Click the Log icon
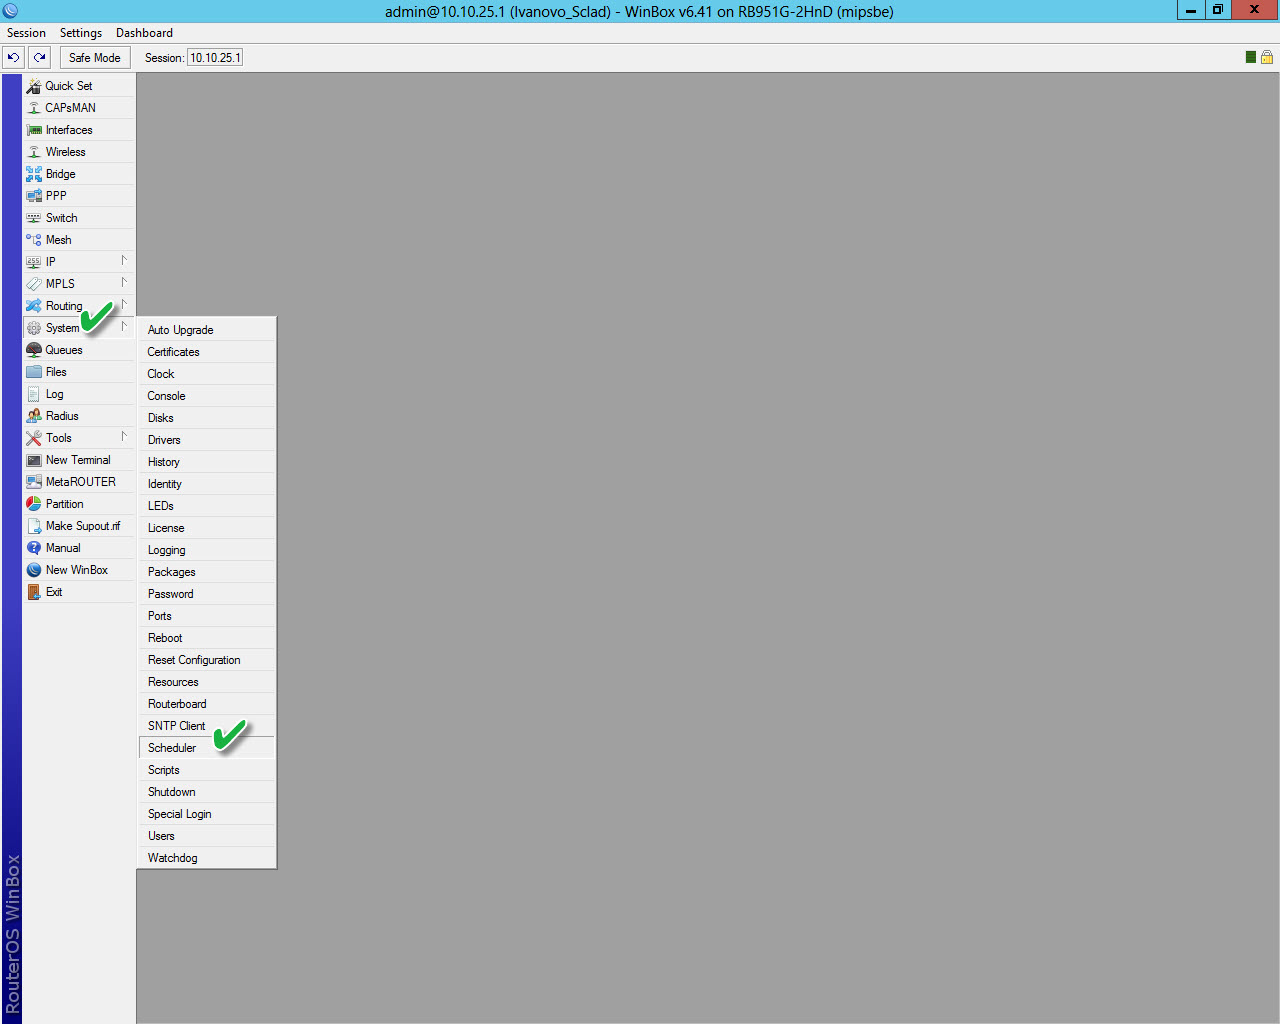1280x1024 pixels. click(x=34, y=394)
